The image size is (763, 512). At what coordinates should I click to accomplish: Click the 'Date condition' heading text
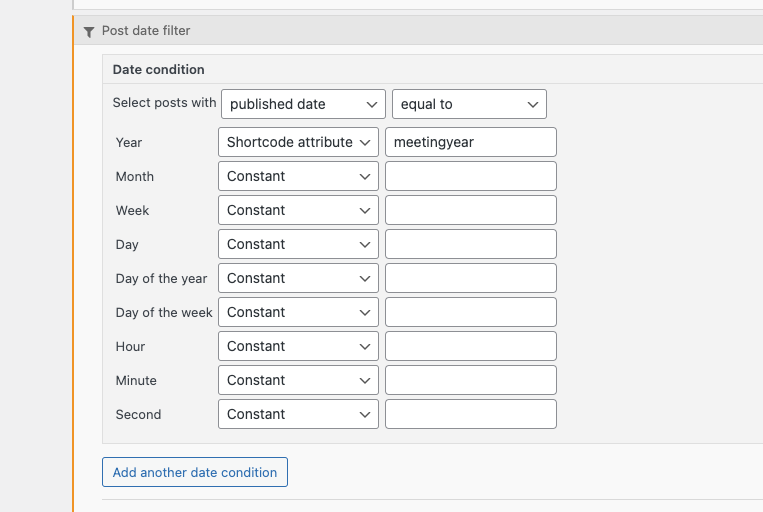click(159, 70)
